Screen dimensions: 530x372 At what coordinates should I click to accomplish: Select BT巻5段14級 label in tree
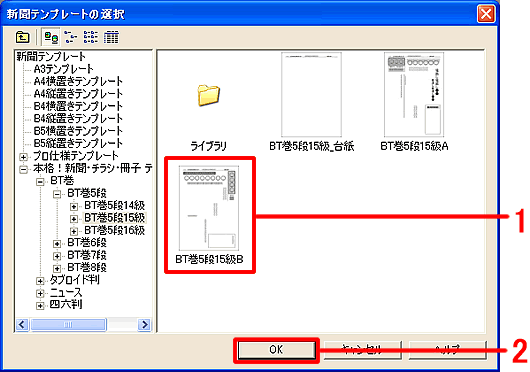click(x=115, y=205)
